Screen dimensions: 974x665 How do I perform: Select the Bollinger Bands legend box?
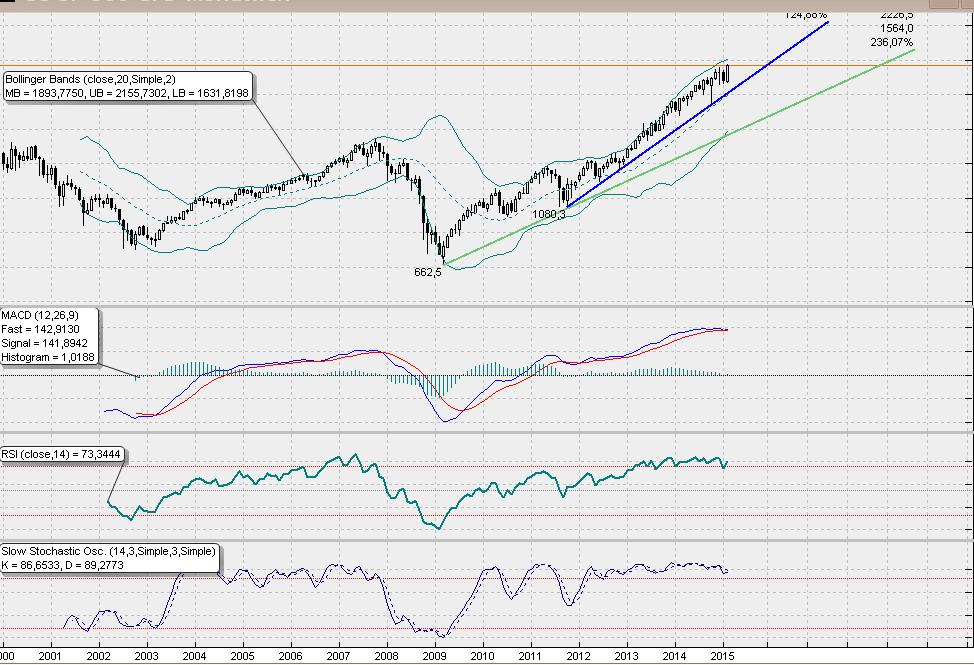pyautogui.click(x=128, y=84)
